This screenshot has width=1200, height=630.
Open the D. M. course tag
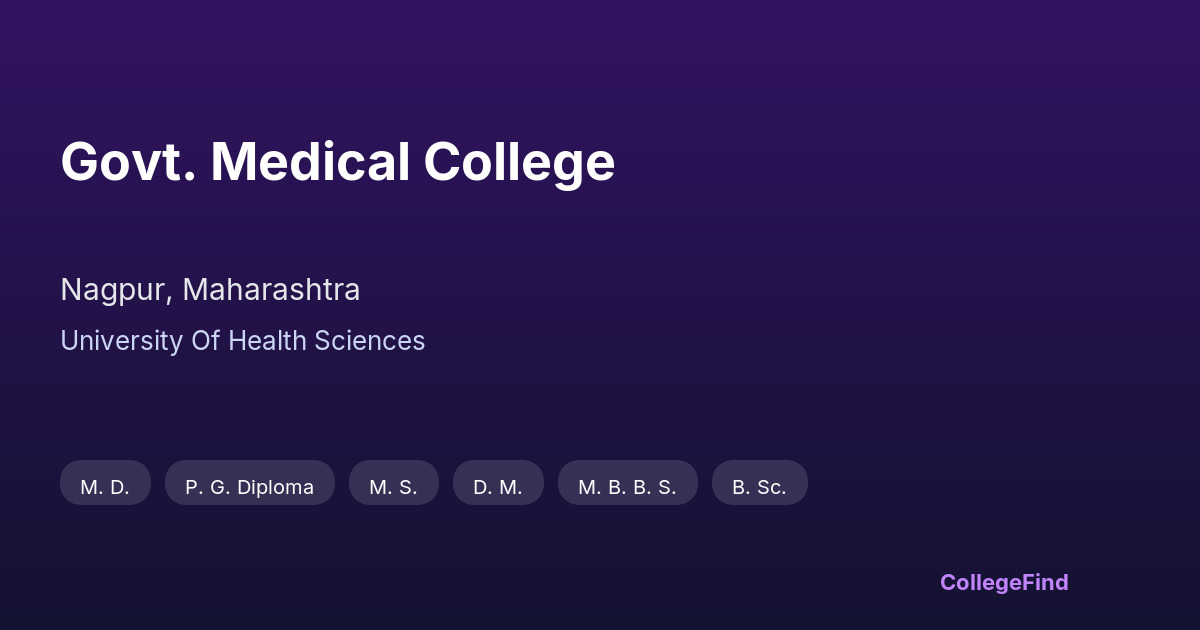point(498,483)
